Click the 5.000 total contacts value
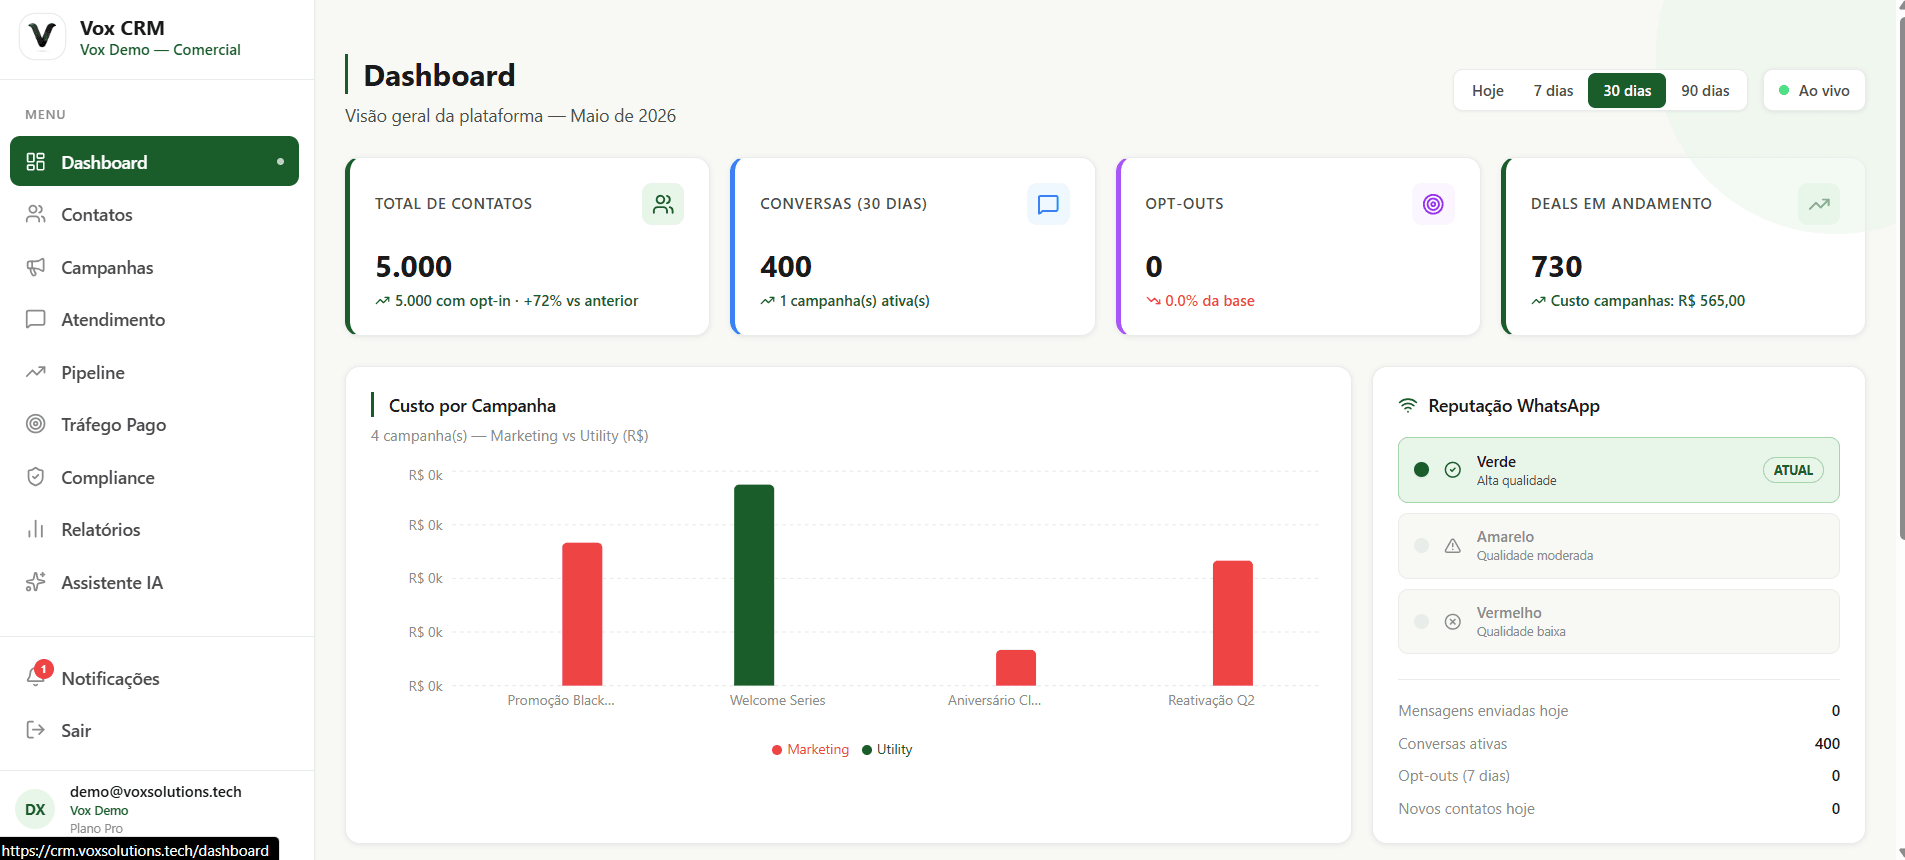This screenshot has height=860, width=1905. point(413,267)
